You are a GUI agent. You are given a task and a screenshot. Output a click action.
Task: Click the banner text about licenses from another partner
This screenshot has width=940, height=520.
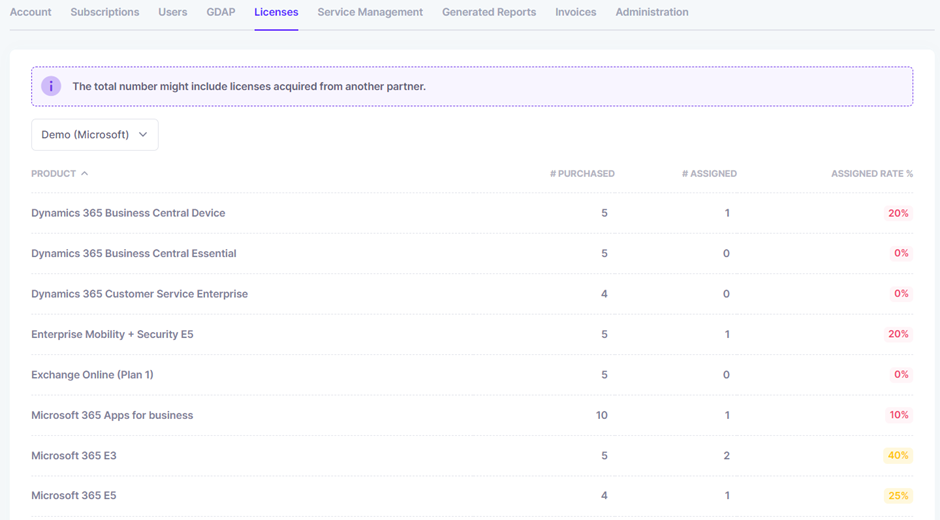pos(249,86)
